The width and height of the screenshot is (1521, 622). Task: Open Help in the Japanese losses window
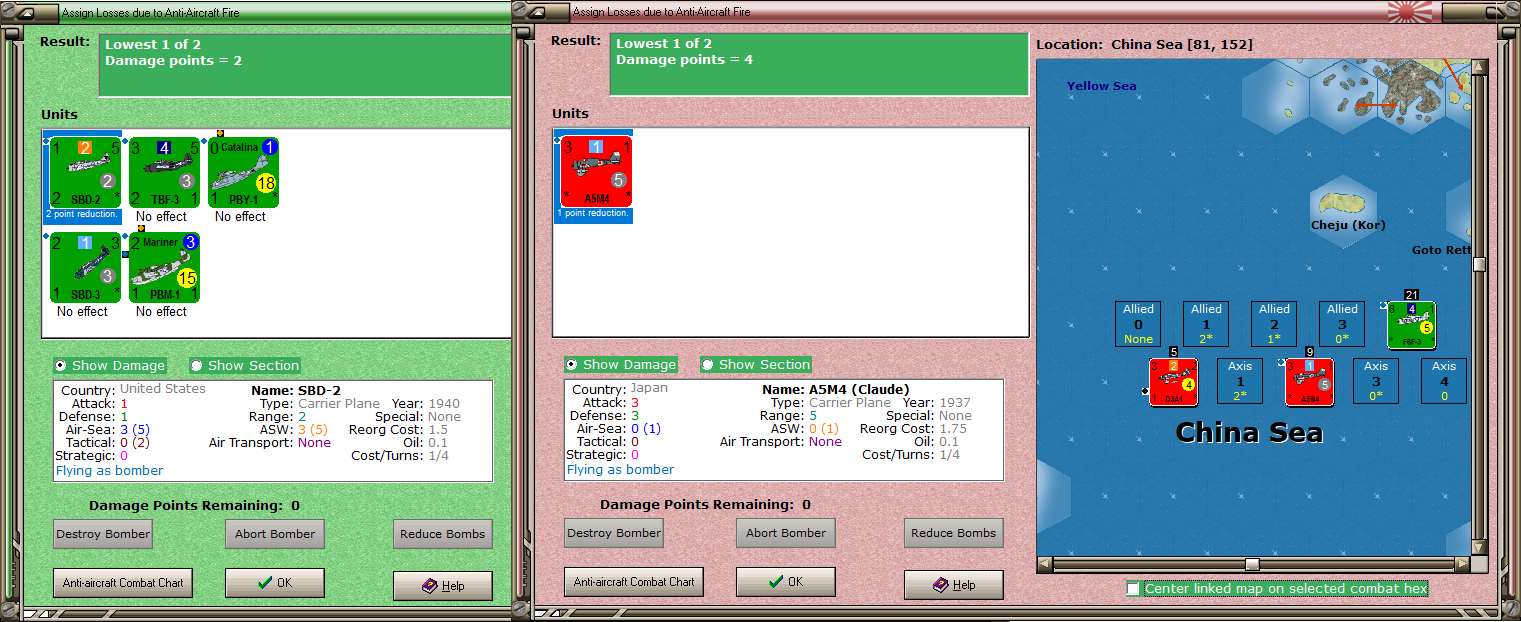(x=954, y=585)
